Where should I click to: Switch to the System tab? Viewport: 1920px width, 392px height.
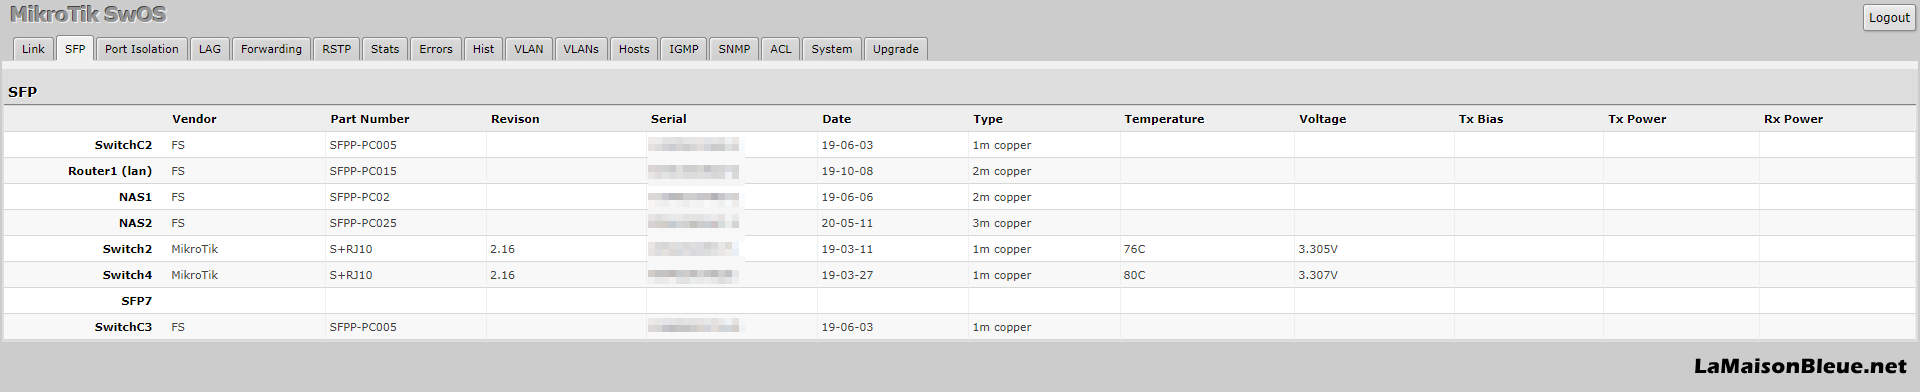[x=832, y=49]
